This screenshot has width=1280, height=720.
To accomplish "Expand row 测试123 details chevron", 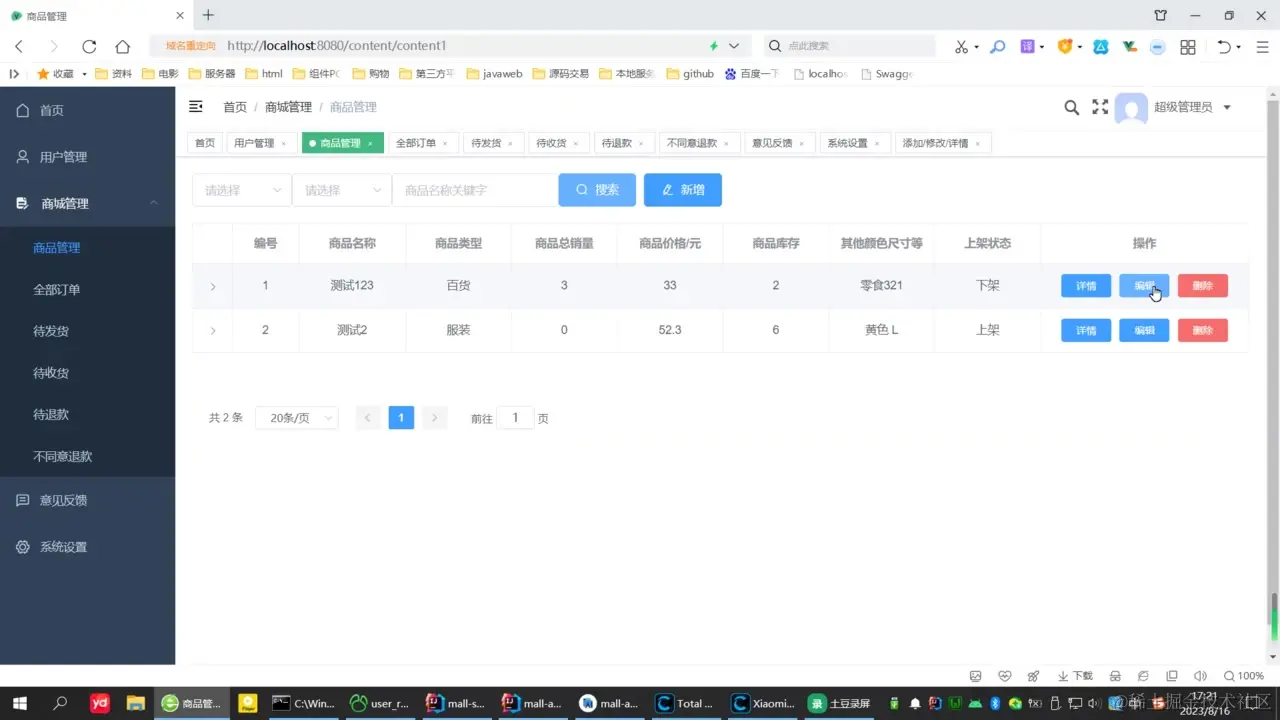I will coord(213,287).
